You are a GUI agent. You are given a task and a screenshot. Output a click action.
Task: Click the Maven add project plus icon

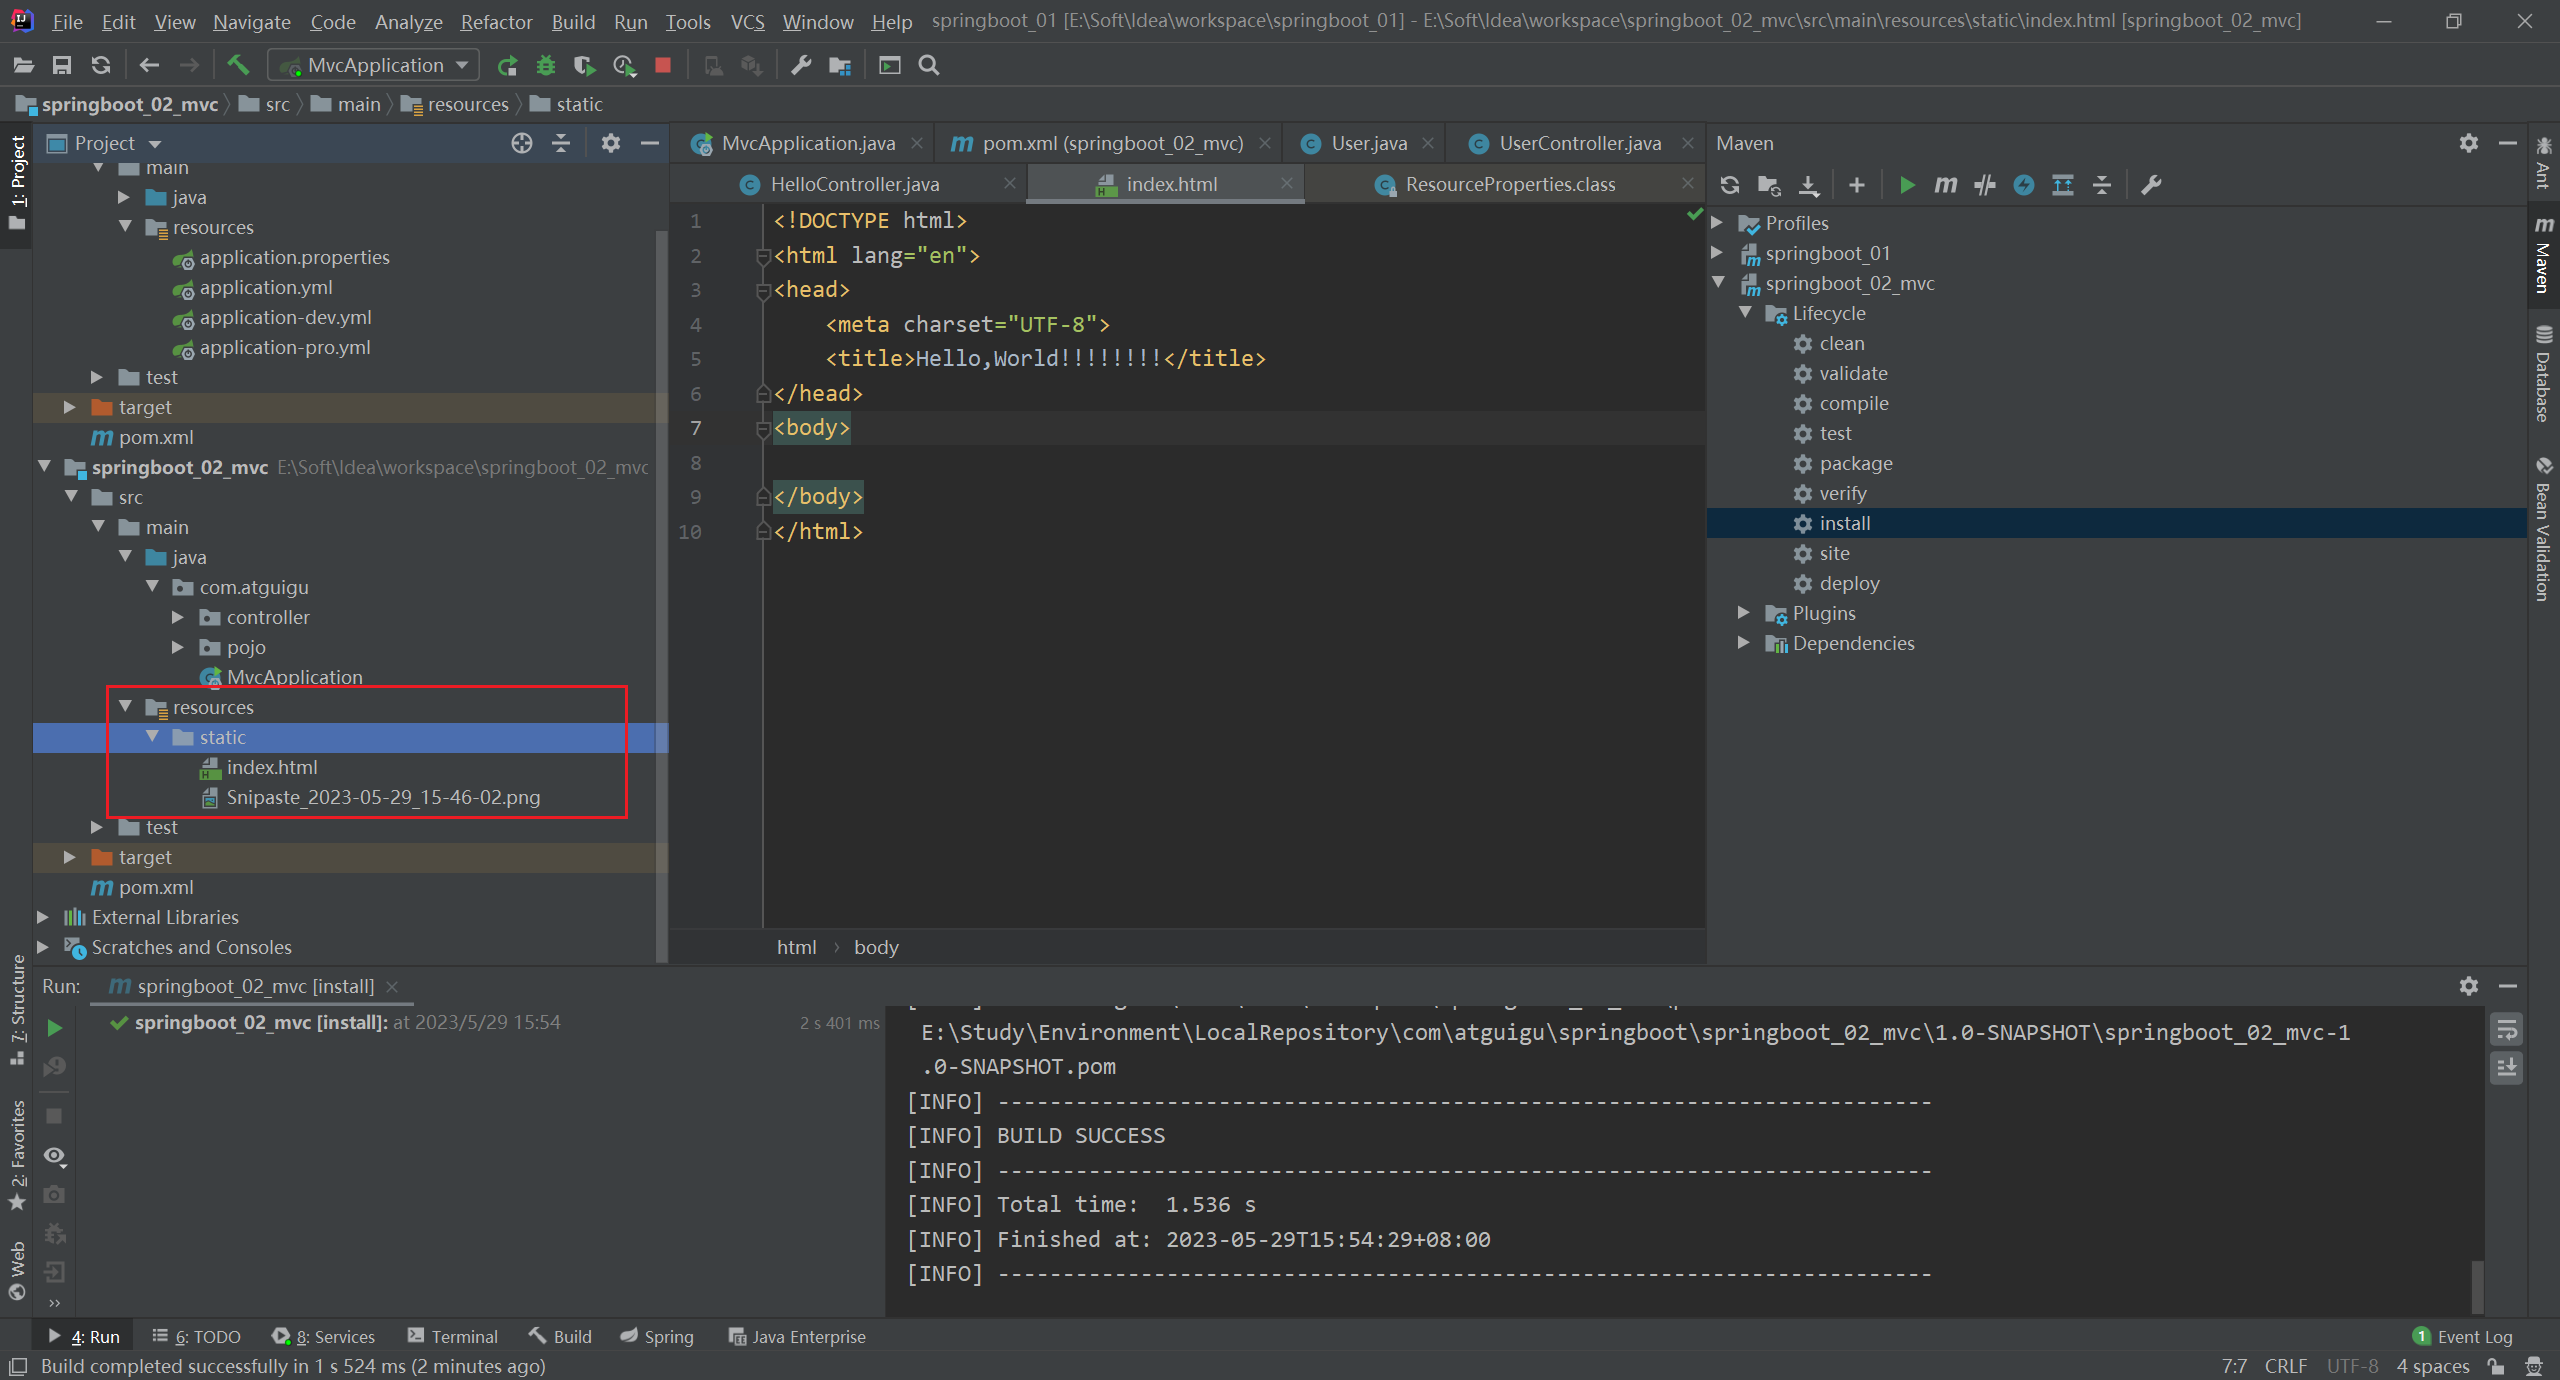pos(1857,185)
